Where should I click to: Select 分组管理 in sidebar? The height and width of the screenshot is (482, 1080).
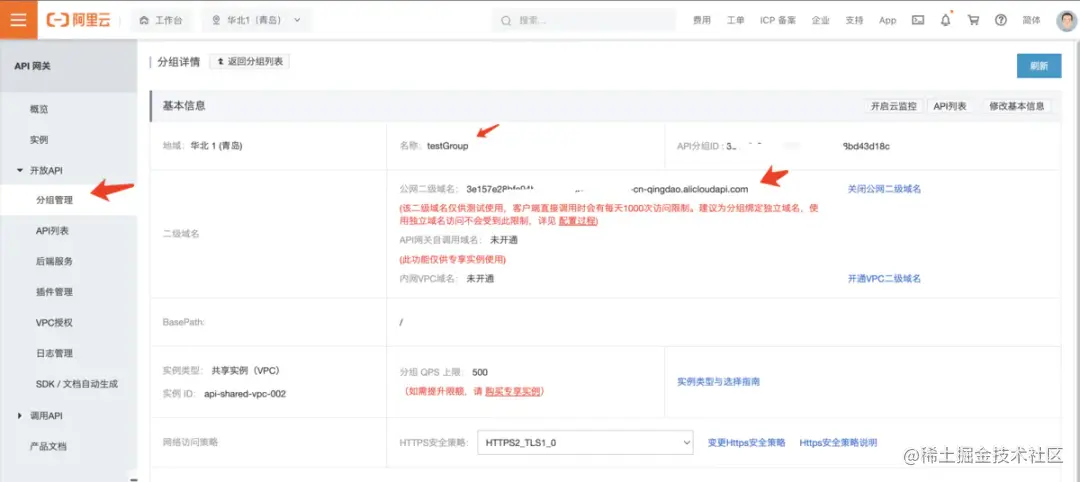click(54, 200)
